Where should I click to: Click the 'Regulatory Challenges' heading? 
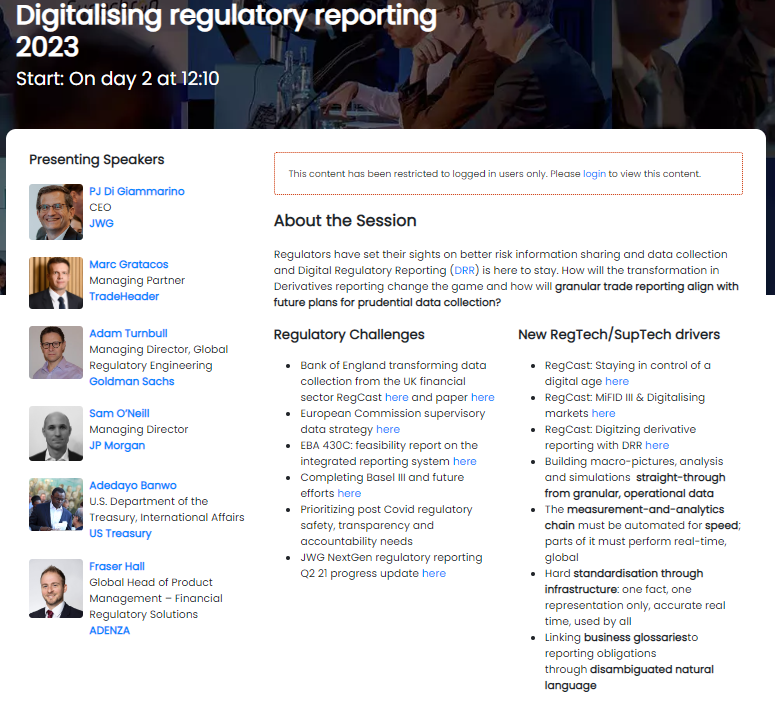(x=349, y=335)
